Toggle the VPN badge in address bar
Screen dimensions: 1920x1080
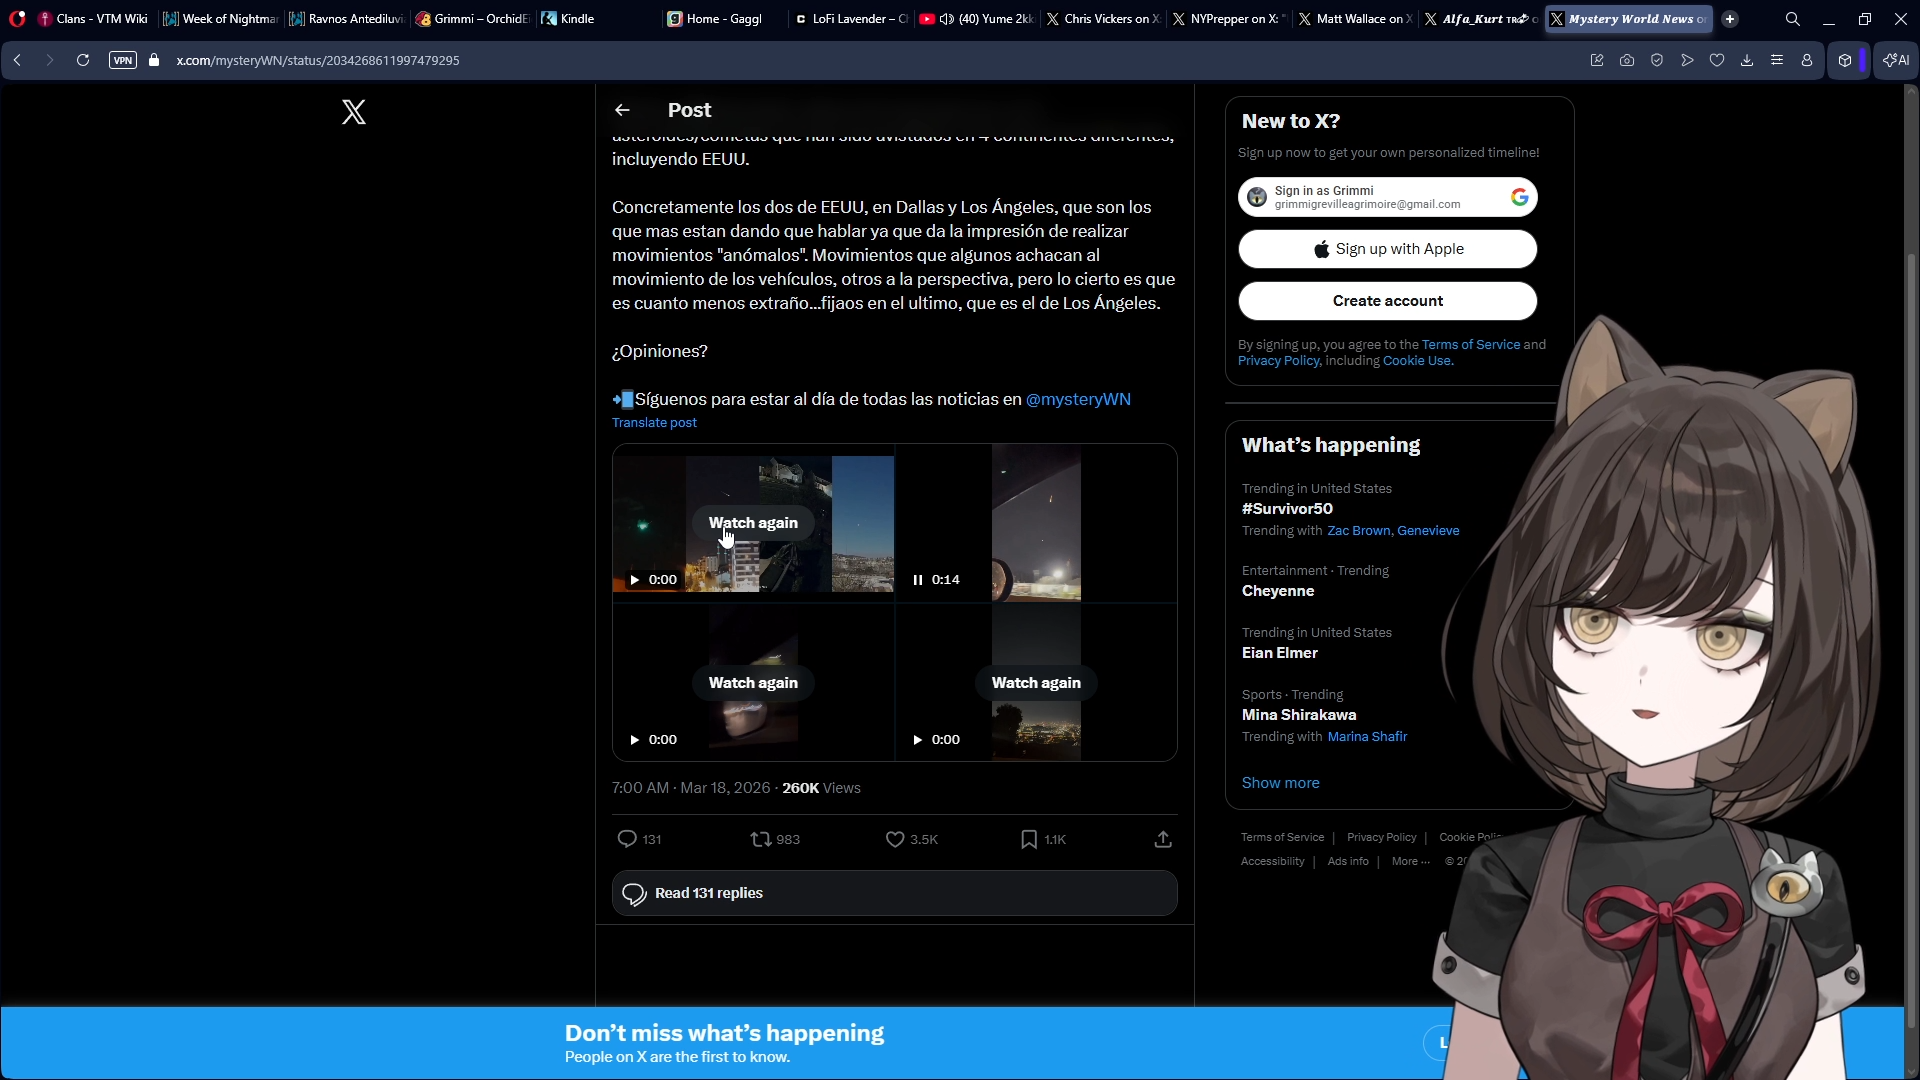click(x=123, y=60)
